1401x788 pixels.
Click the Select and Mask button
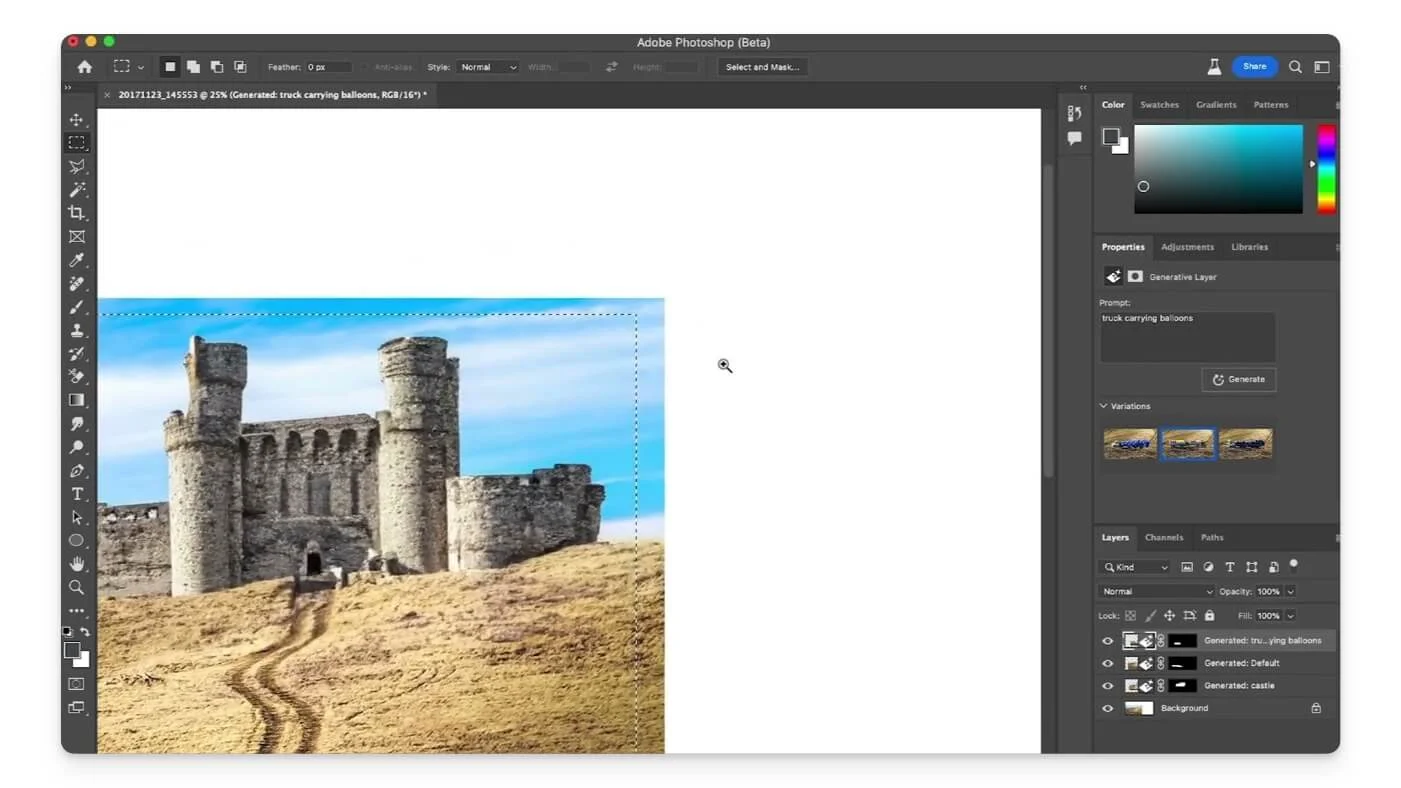[761, 67]
